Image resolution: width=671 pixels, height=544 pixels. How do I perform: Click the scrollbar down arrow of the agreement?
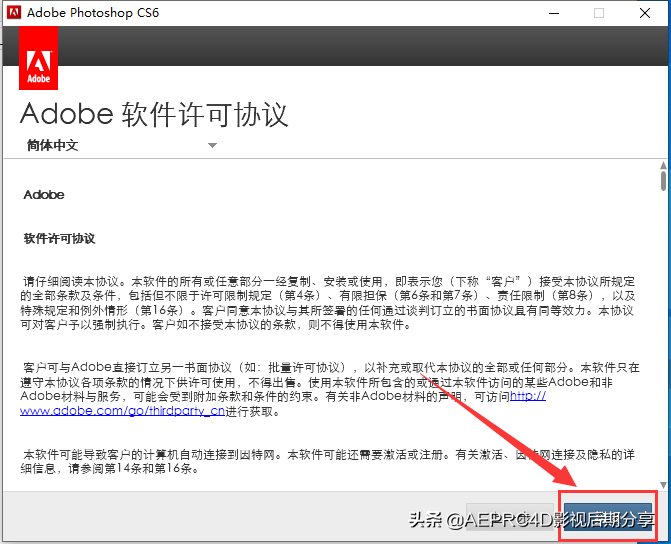(x=663, y=485)
